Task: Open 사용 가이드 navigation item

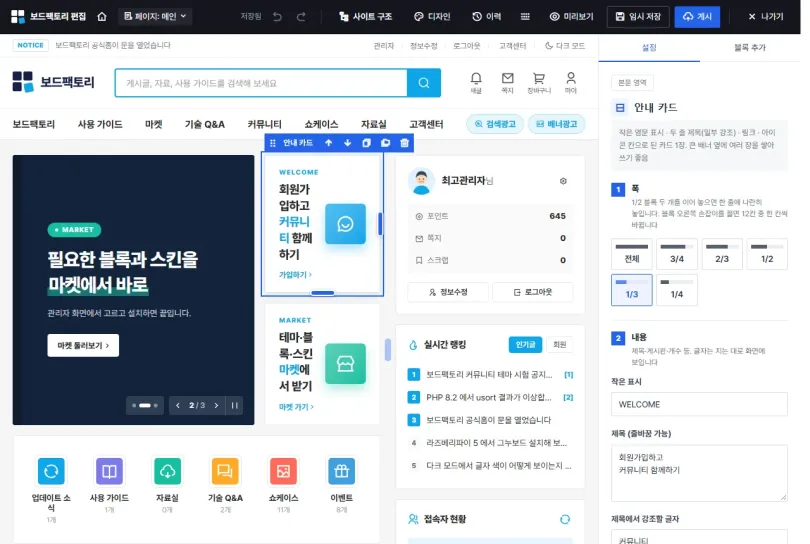Action: click(x=100, y=124)
